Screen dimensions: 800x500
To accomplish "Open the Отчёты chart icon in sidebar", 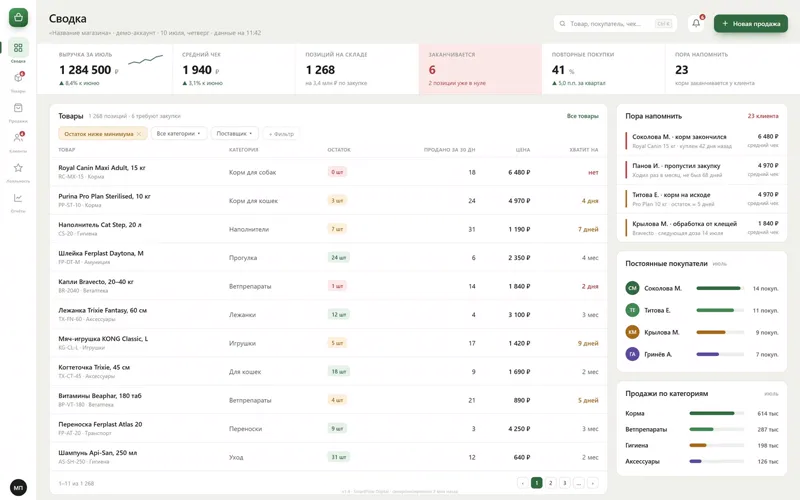I will click(18, 198).
